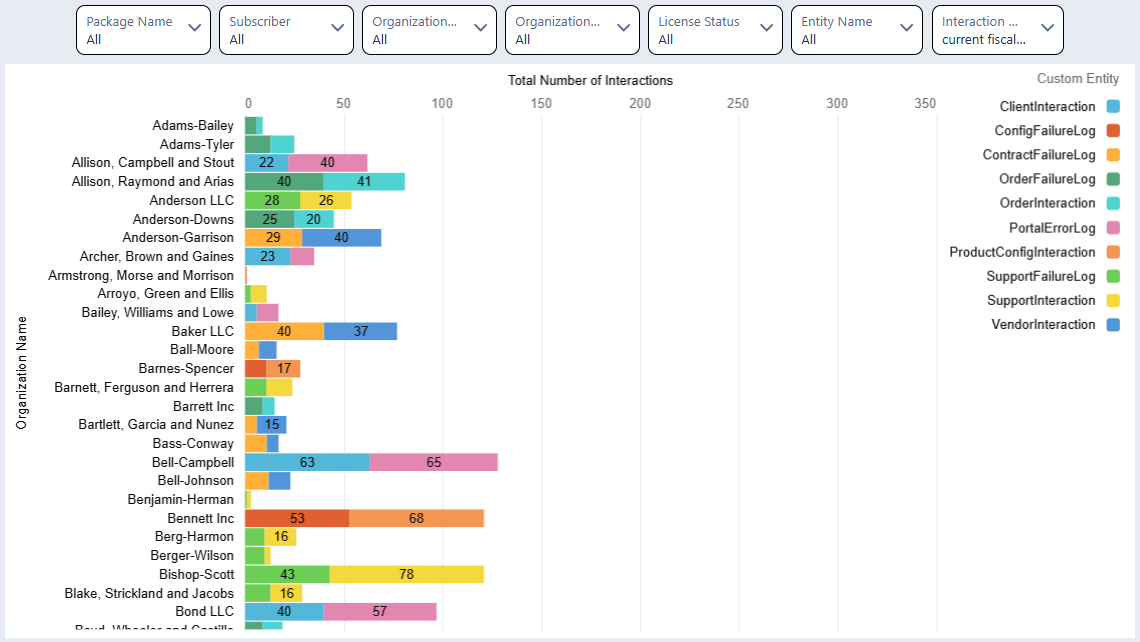Click the Bond LLC bar segment labeled 57
1140x642 pixels.
tap(380, 611)
